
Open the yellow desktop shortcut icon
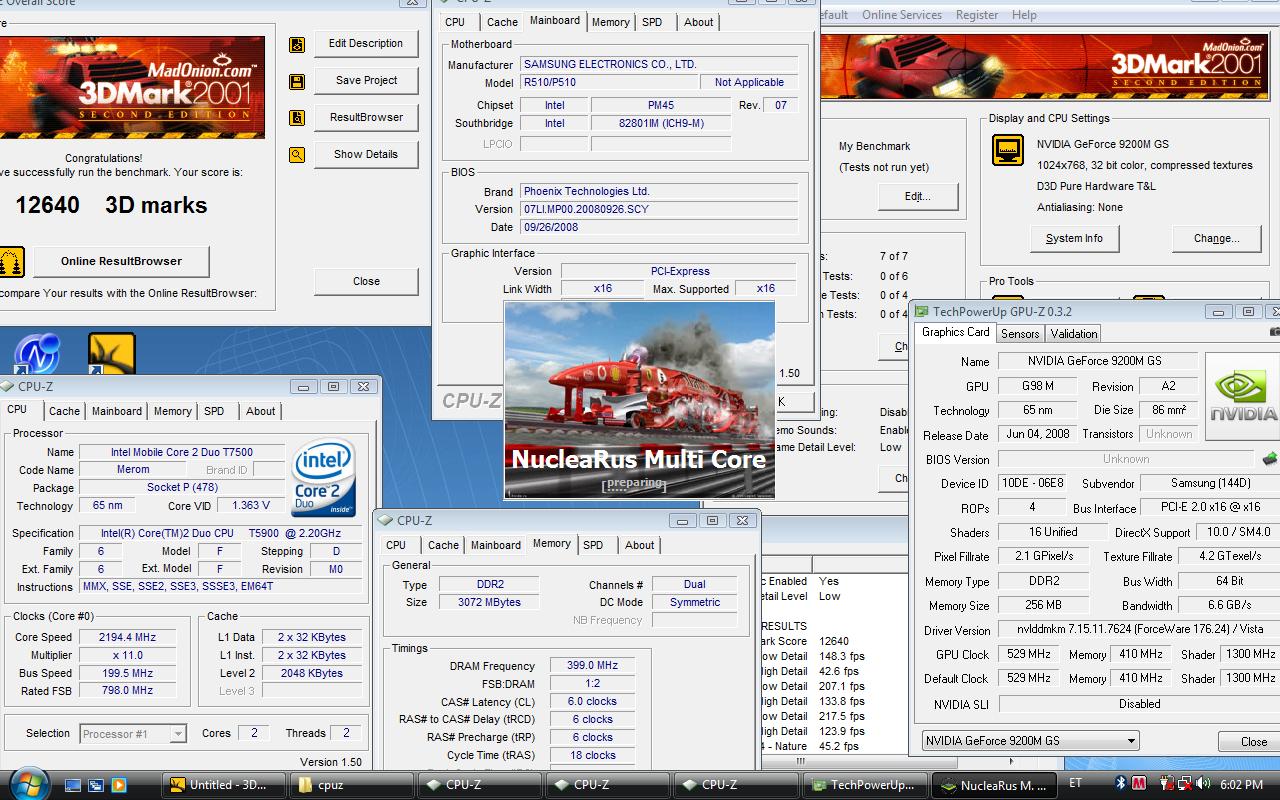(111, 354)
